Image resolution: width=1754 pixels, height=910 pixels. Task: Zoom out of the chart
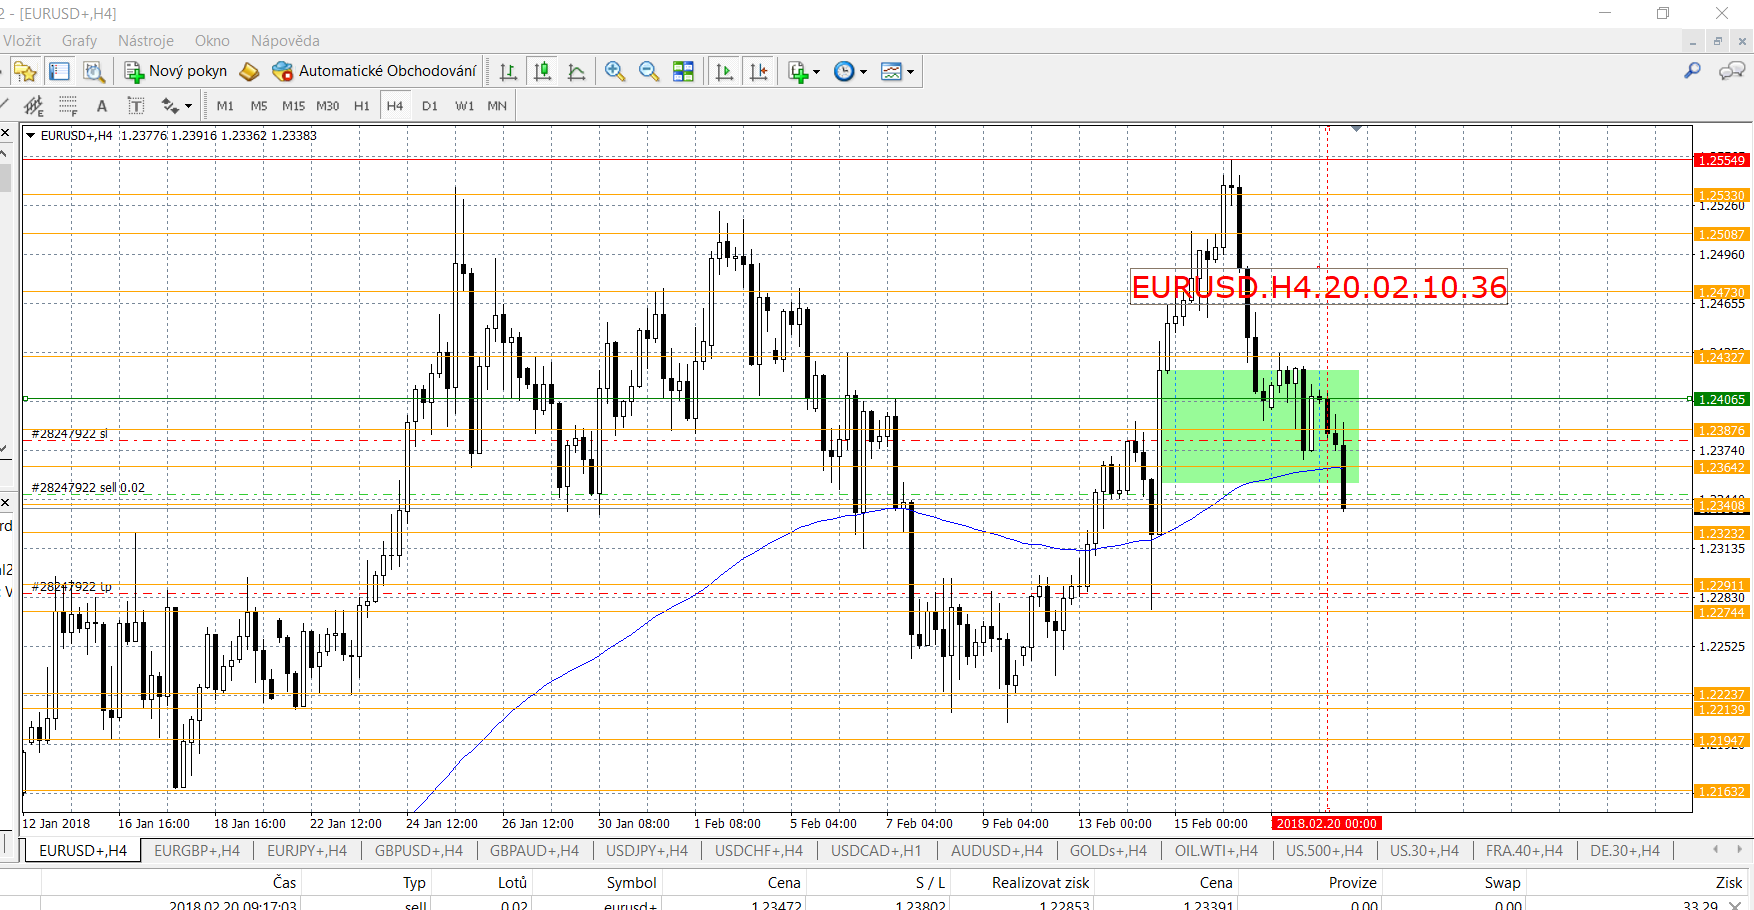(649, 71)
